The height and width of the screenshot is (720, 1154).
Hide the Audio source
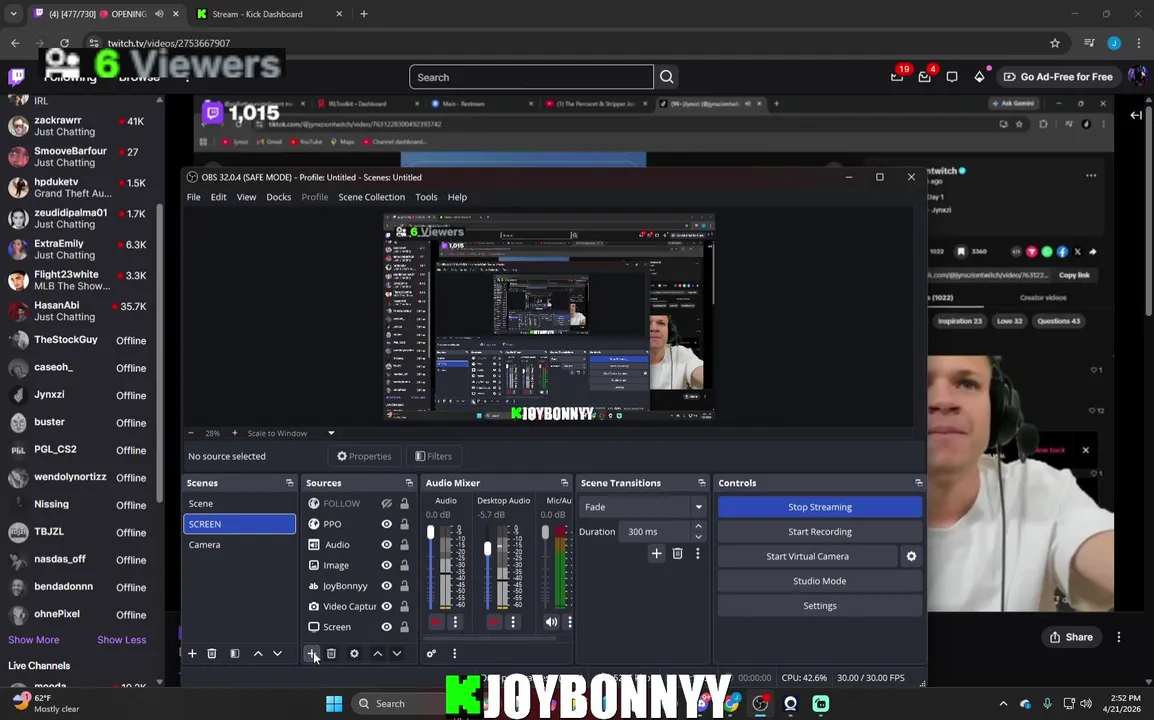tap(386, 545)
